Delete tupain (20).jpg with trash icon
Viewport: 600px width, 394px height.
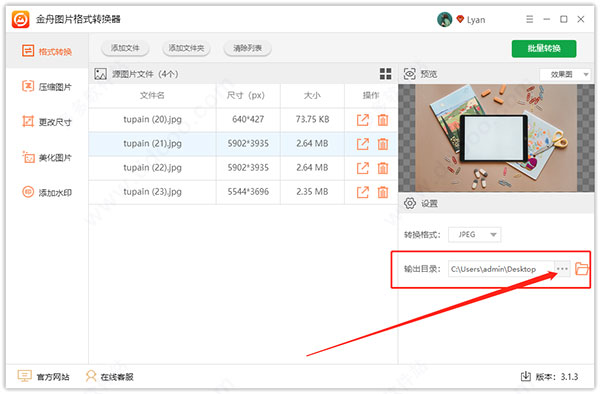[x=383, y=120]
